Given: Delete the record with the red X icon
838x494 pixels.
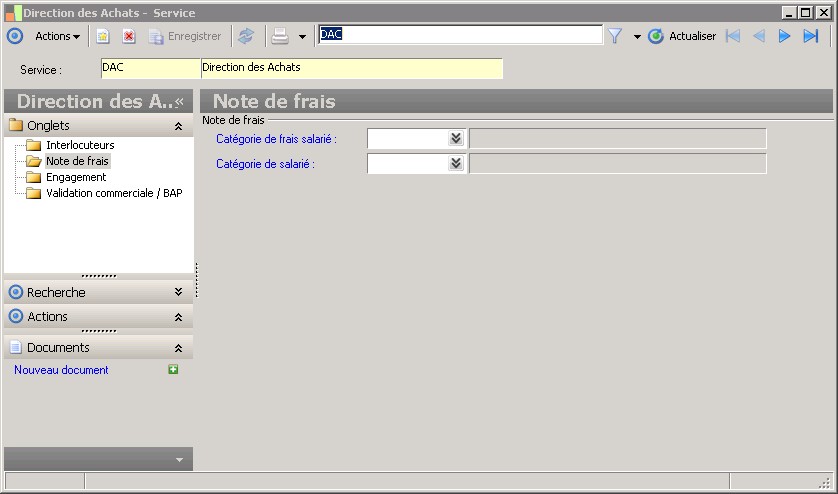Looking at the screenshot, I should click(128, 36).
